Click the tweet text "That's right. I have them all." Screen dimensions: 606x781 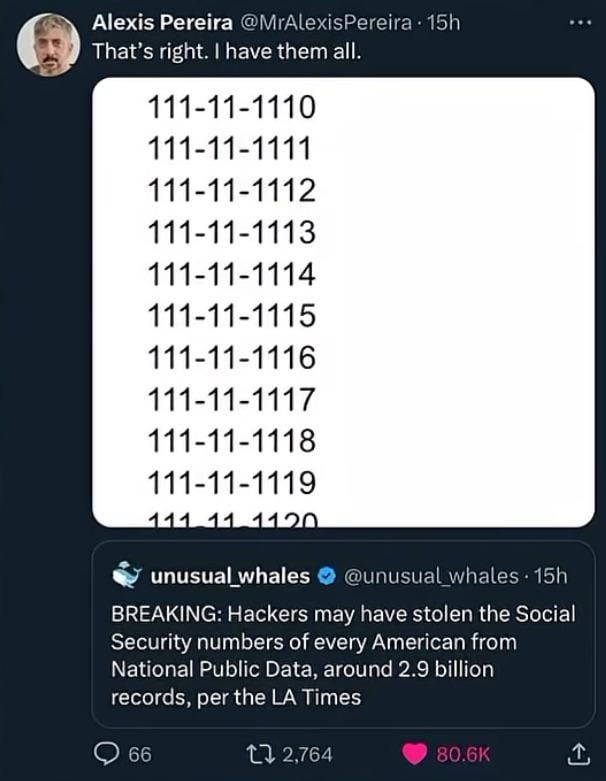point(227,51)
